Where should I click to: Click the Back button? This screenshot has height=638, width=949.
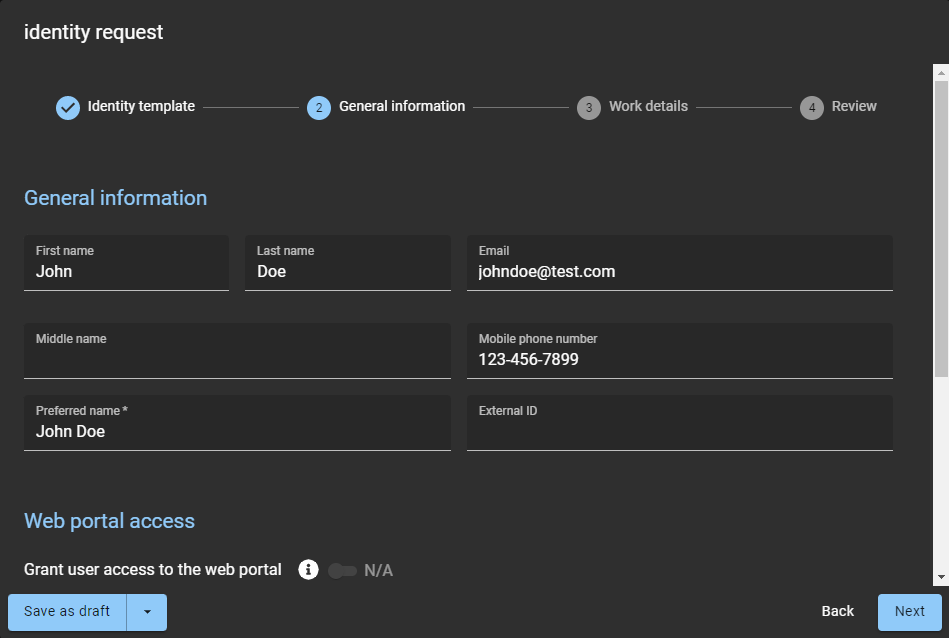click(x=837, y=611)
